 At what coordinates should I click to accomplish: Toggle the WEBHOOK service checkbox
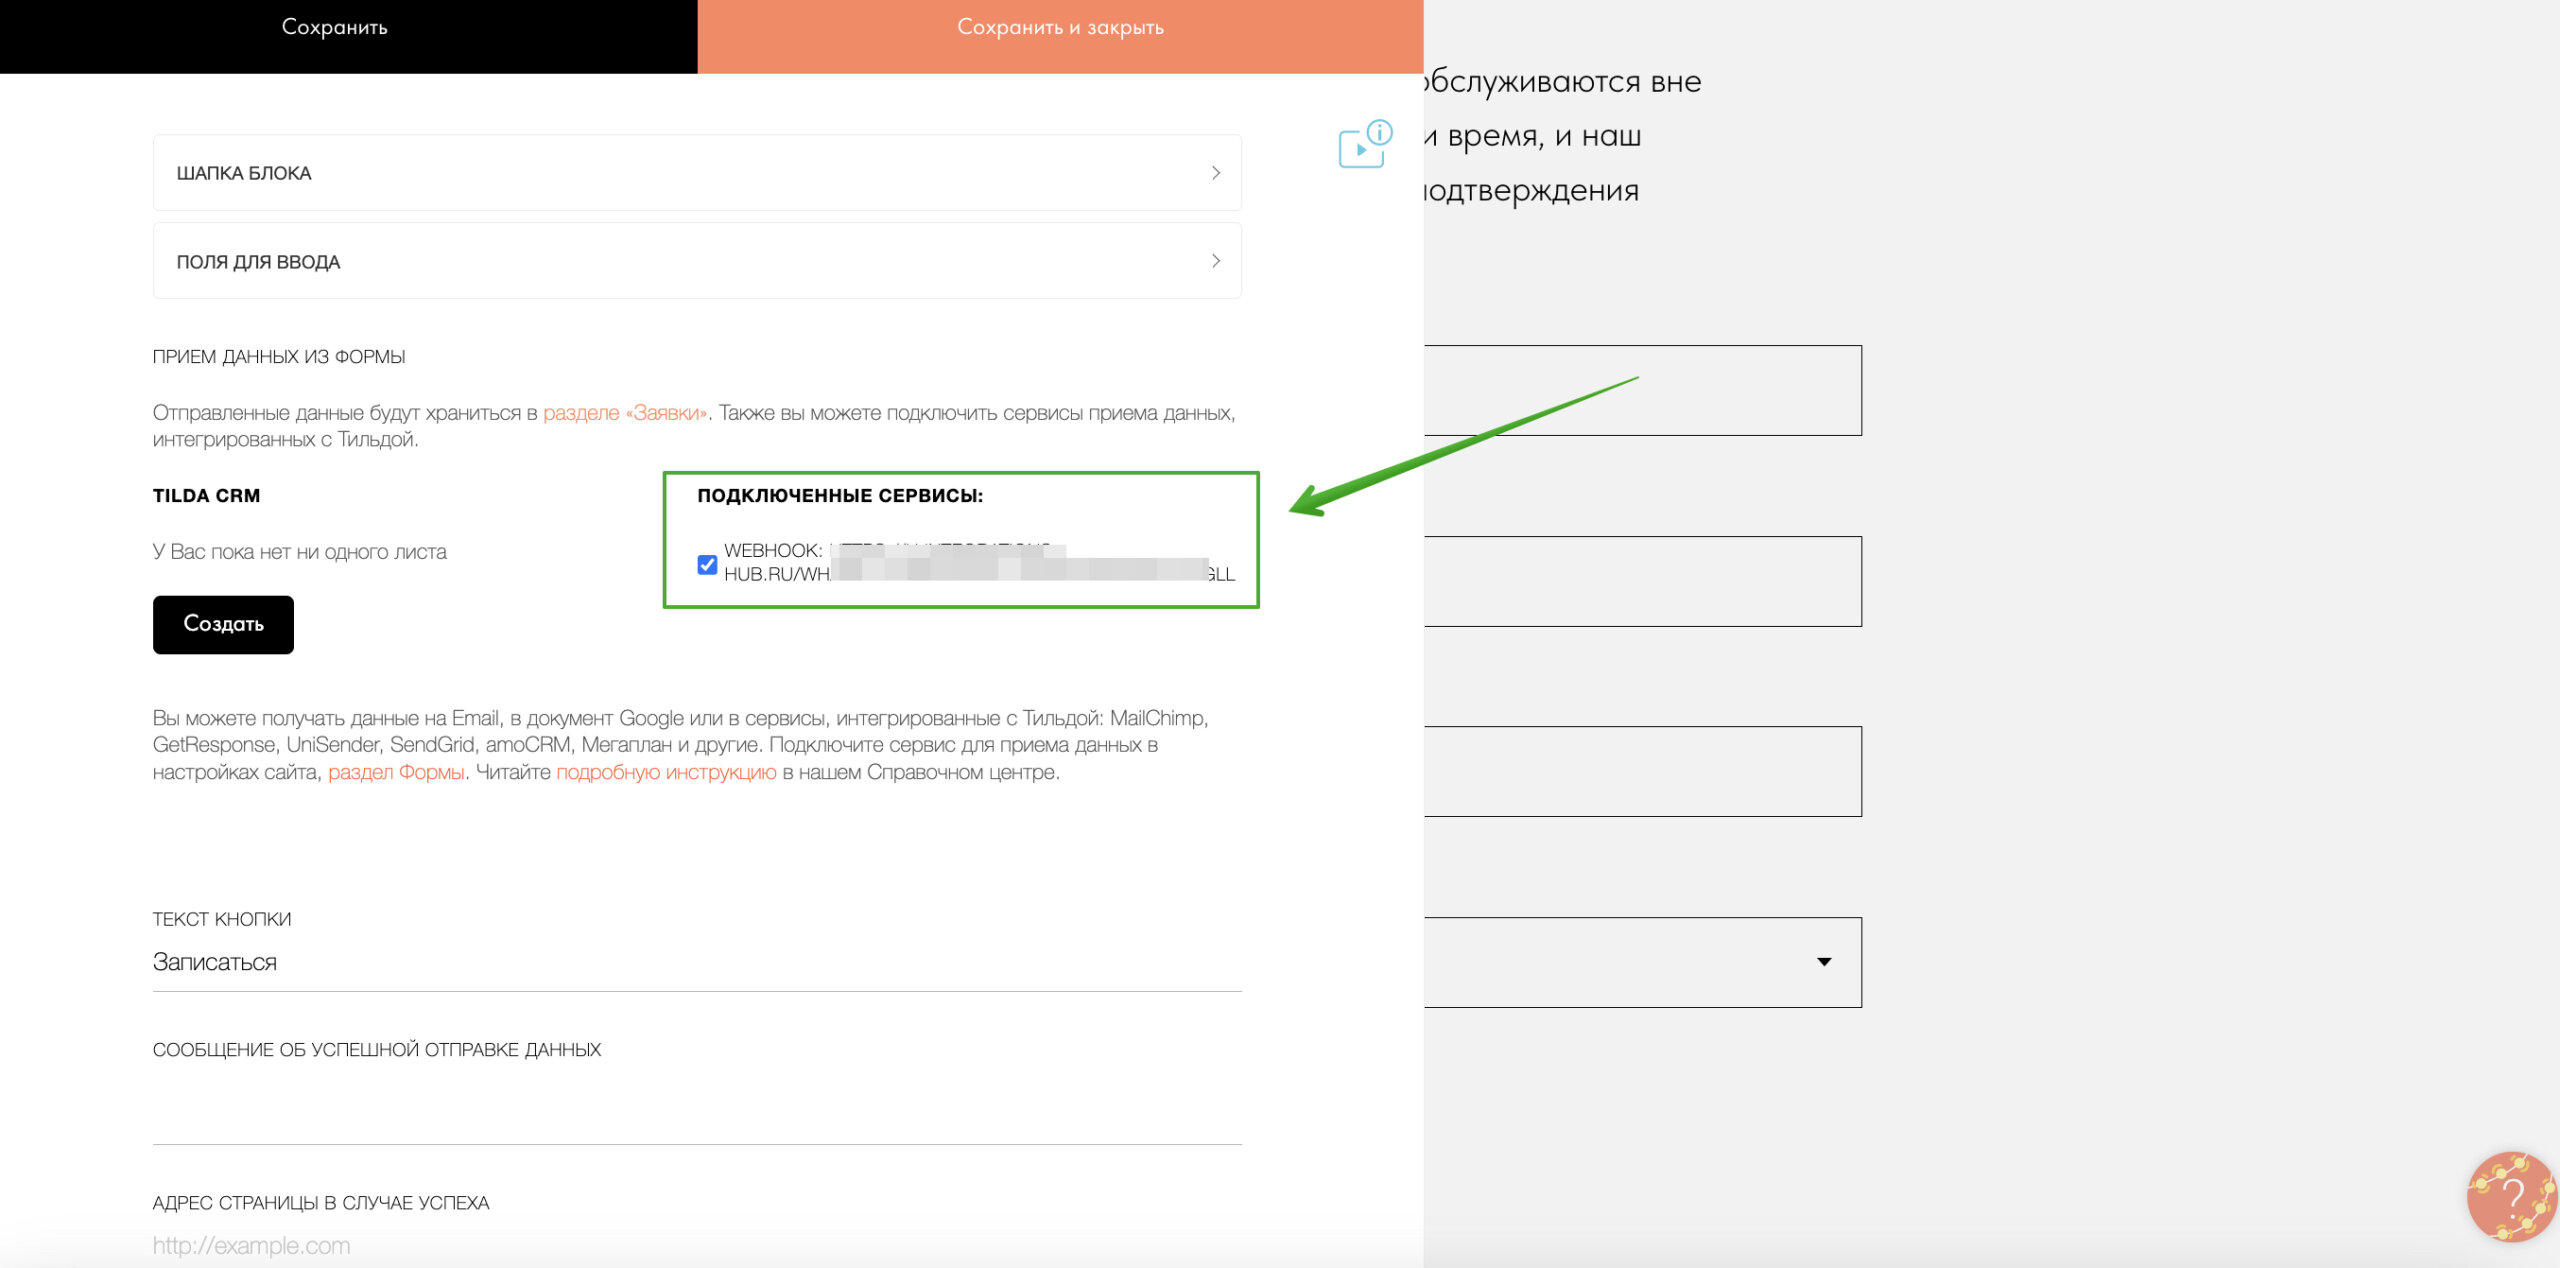707,564
